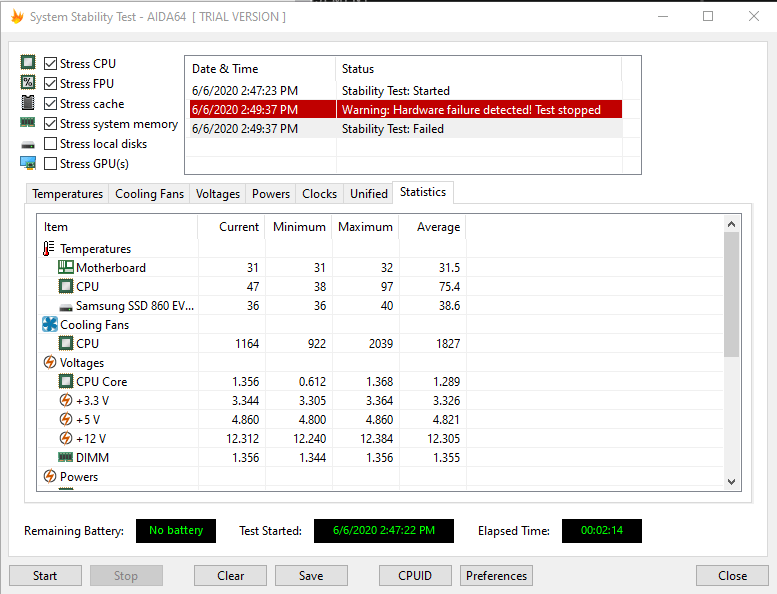777x594 pixels.
Task: Select the red hardware failure warning log row
Action: [405, 109]
